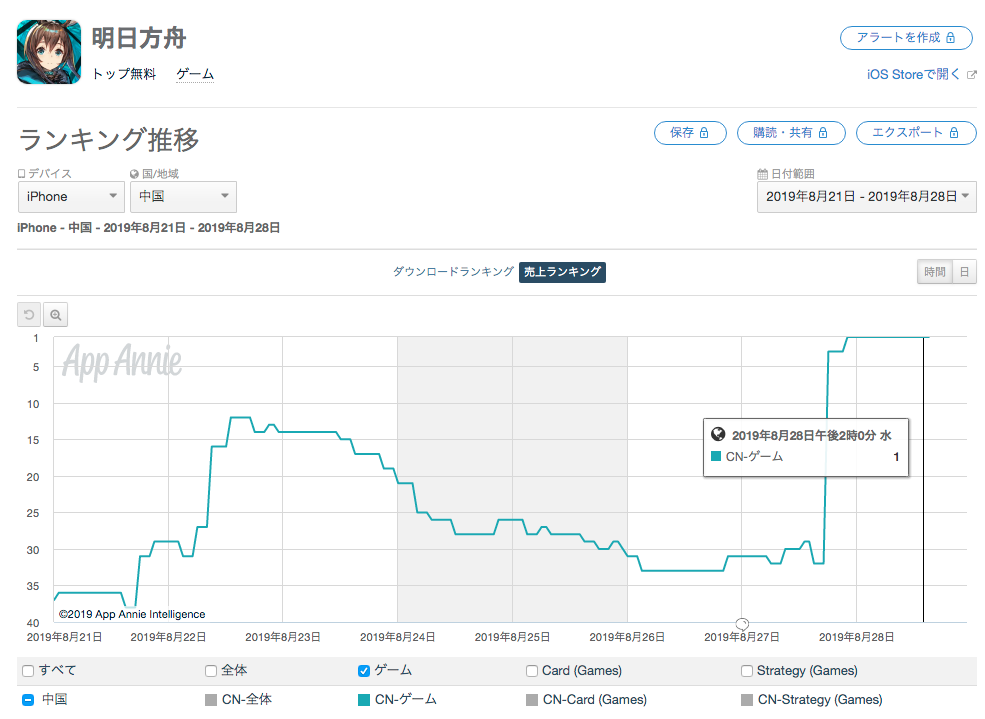Click the CN-ゲーム teal color swatch
985x719 pixels.
pyautogui.click(x=364, y=700)
